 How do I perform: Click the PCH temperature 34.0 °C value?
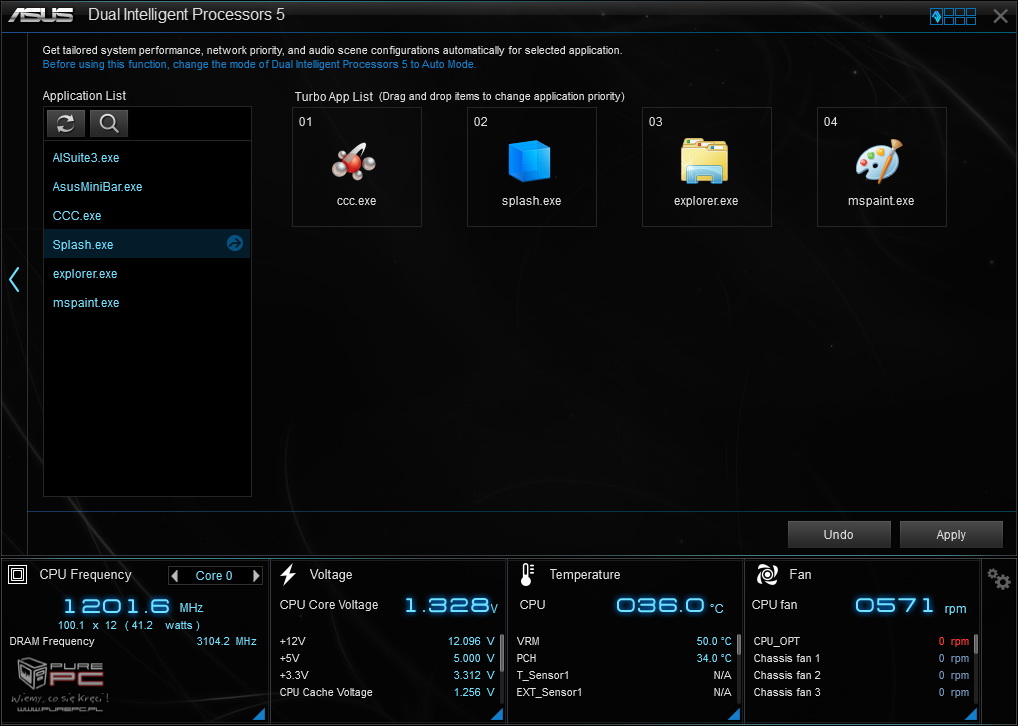[x=714, y=658]
